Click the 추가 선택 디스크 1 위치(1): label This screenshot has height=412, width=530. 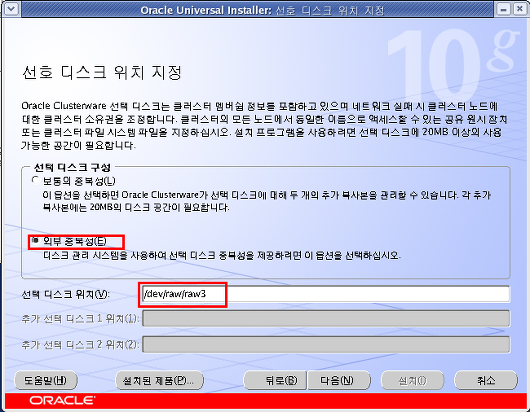(x=80, y=319)
